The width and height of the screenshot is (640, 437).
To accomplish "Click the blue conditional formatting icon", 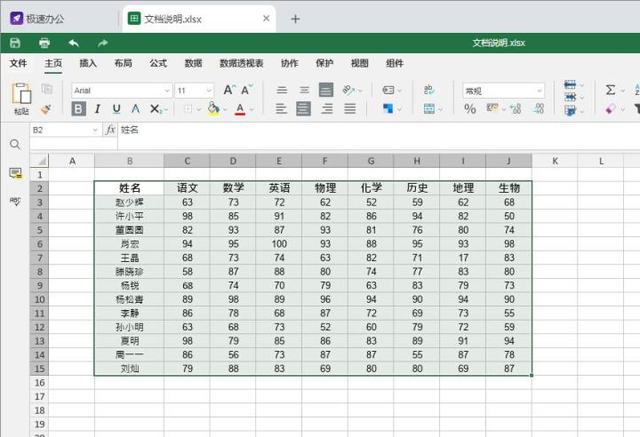I will click(x=388, y=109).
